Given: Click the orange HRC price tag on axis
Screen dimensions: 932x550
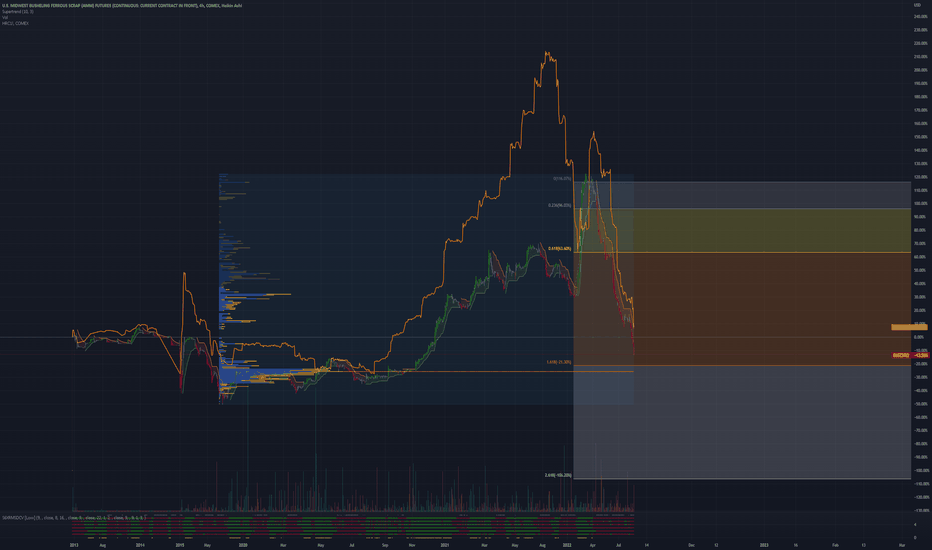Looking at the screenshot, I should (909, 327).
